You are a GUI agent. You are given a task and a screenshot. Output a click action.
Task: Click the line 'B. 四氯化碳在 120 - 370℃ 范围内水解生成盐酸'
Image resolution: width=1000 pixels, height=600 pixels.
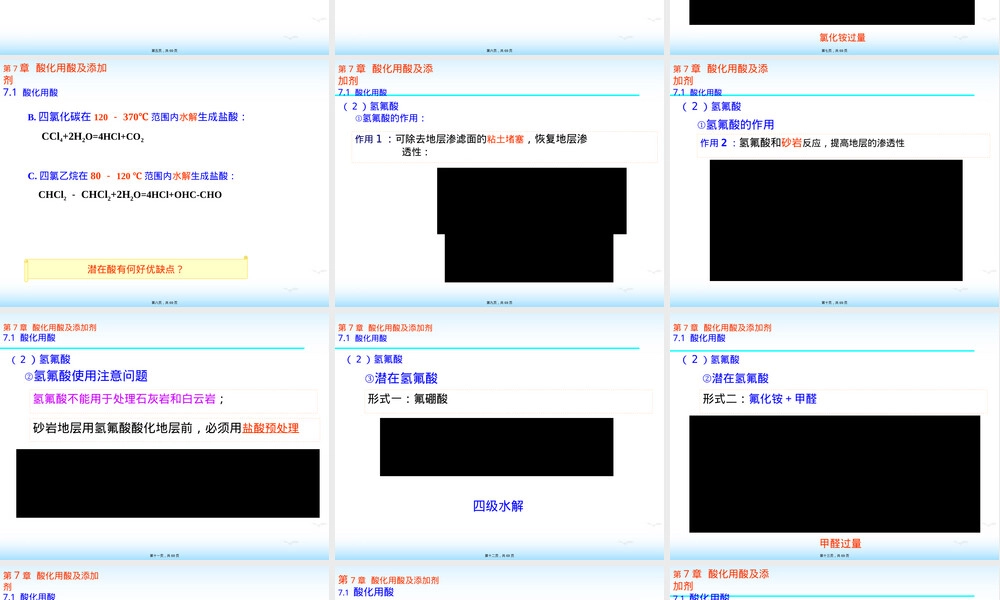[x=136, y=117]
